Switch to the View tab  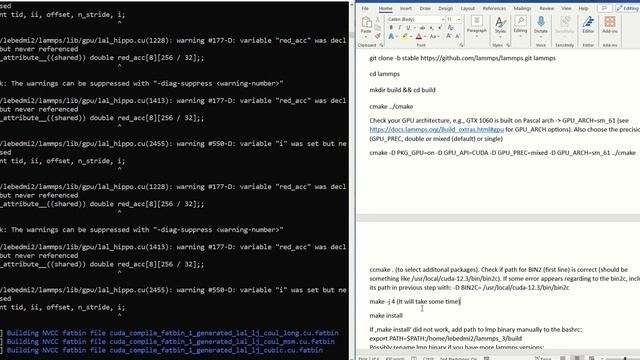[566, 8]
